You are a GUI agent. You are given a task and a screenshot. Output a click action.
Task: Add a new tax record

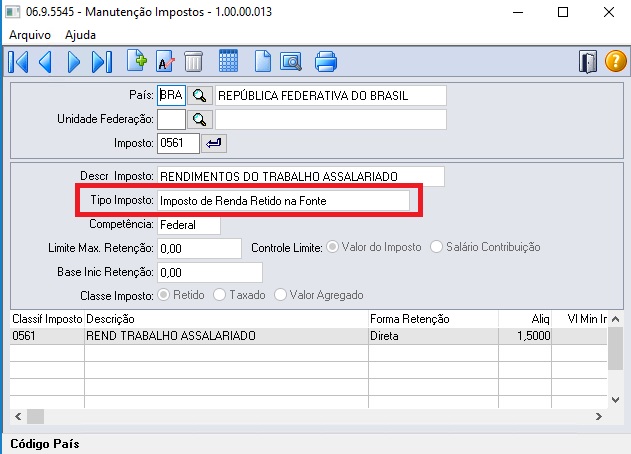(137, 61)
